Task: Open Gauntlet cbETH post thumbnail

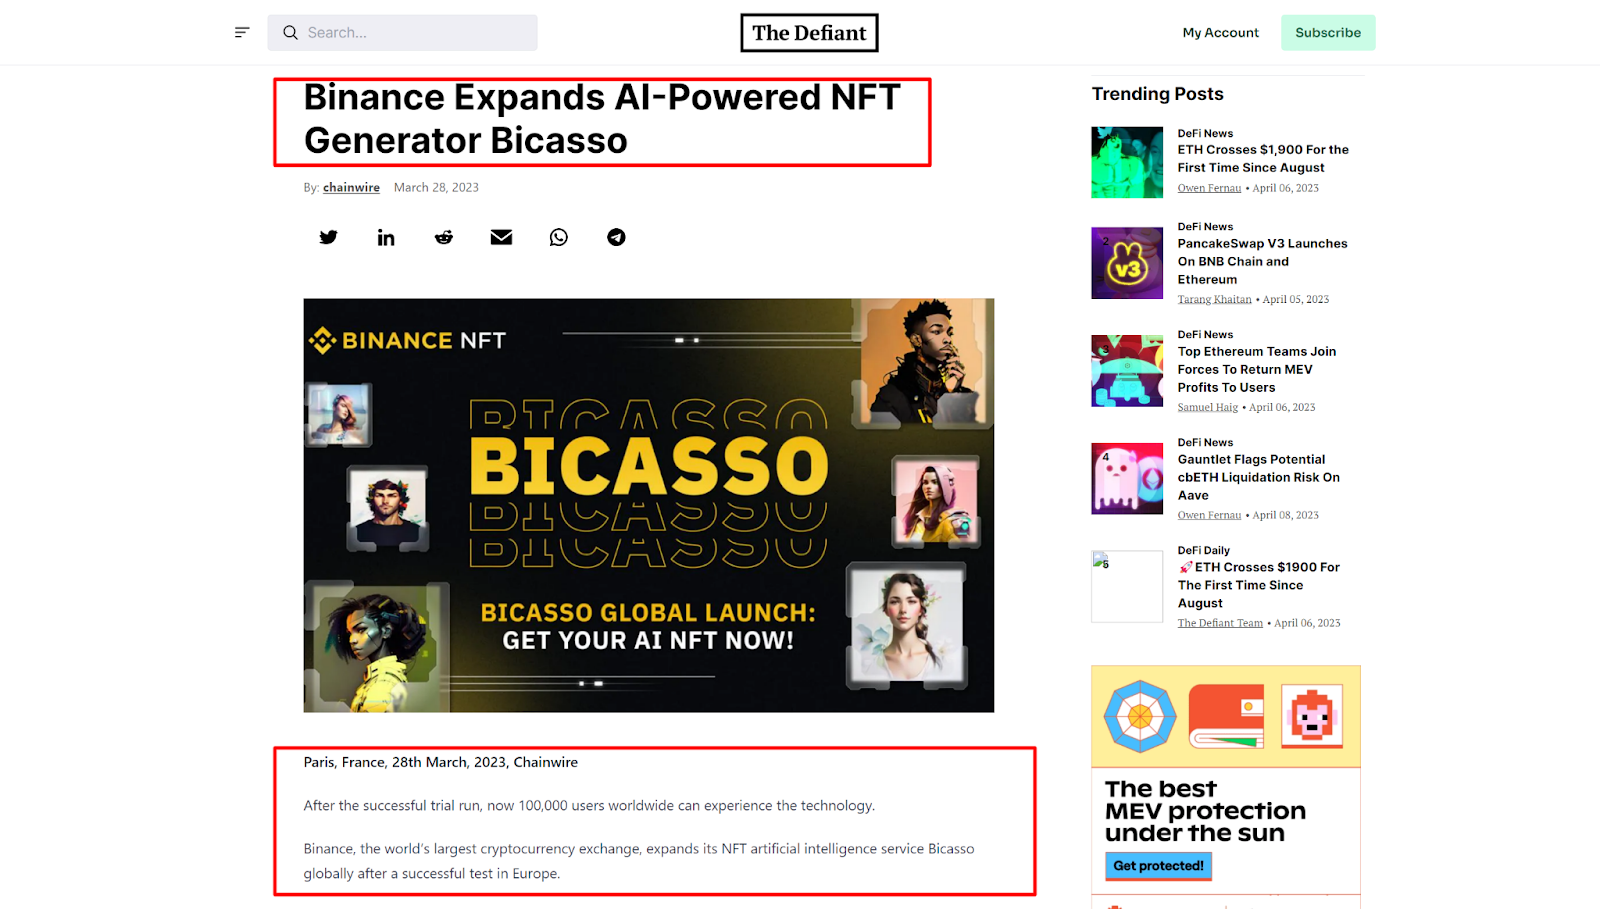Action: pos(1127,479)
